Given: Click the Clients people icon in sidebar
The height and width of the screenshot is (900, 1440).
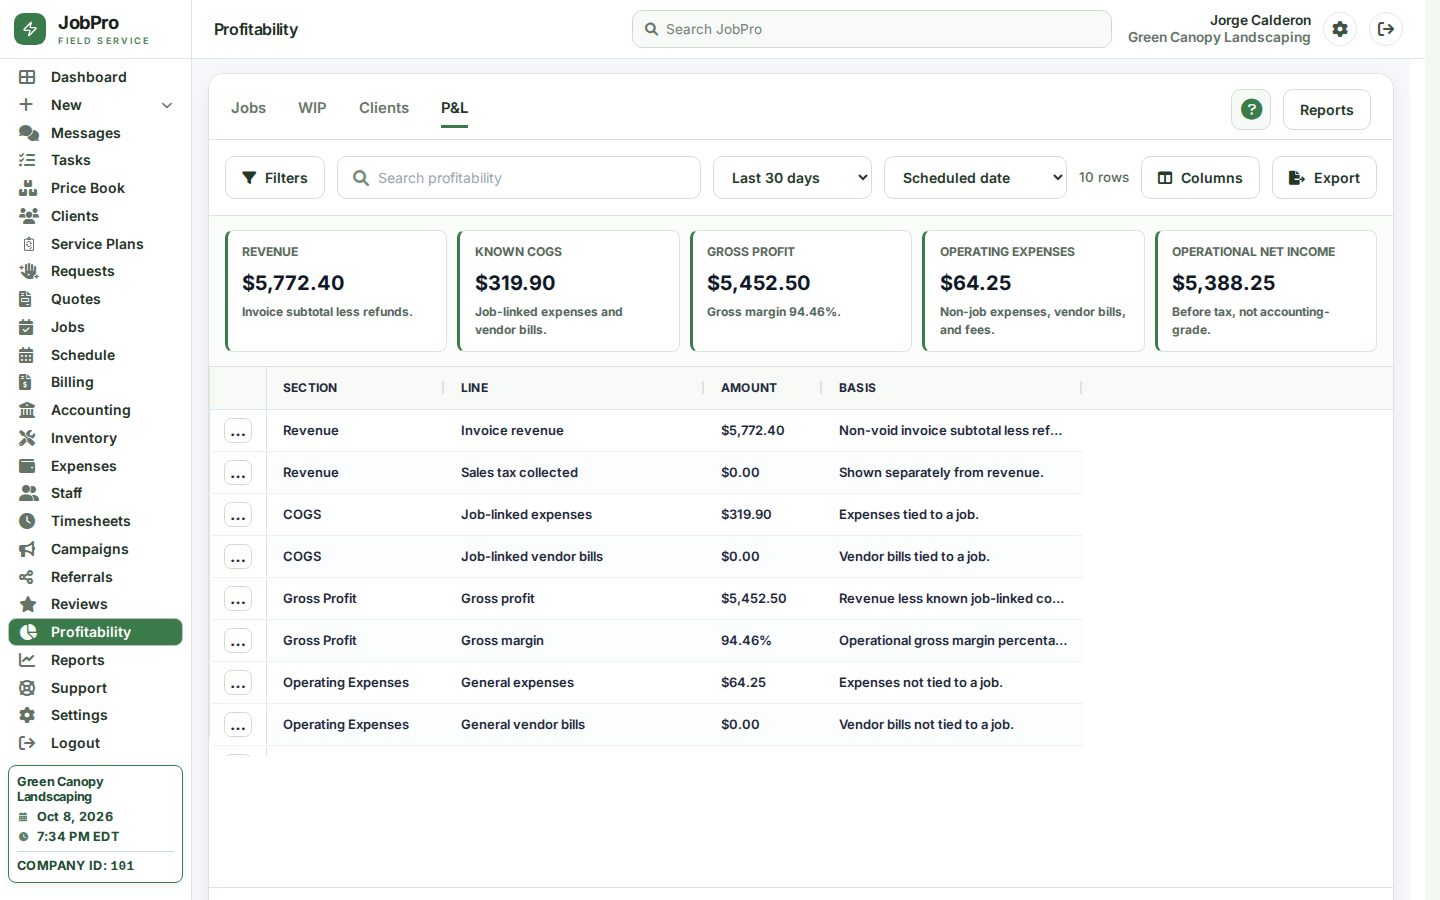Looking at the screenshot, I should tap(28, 216).
